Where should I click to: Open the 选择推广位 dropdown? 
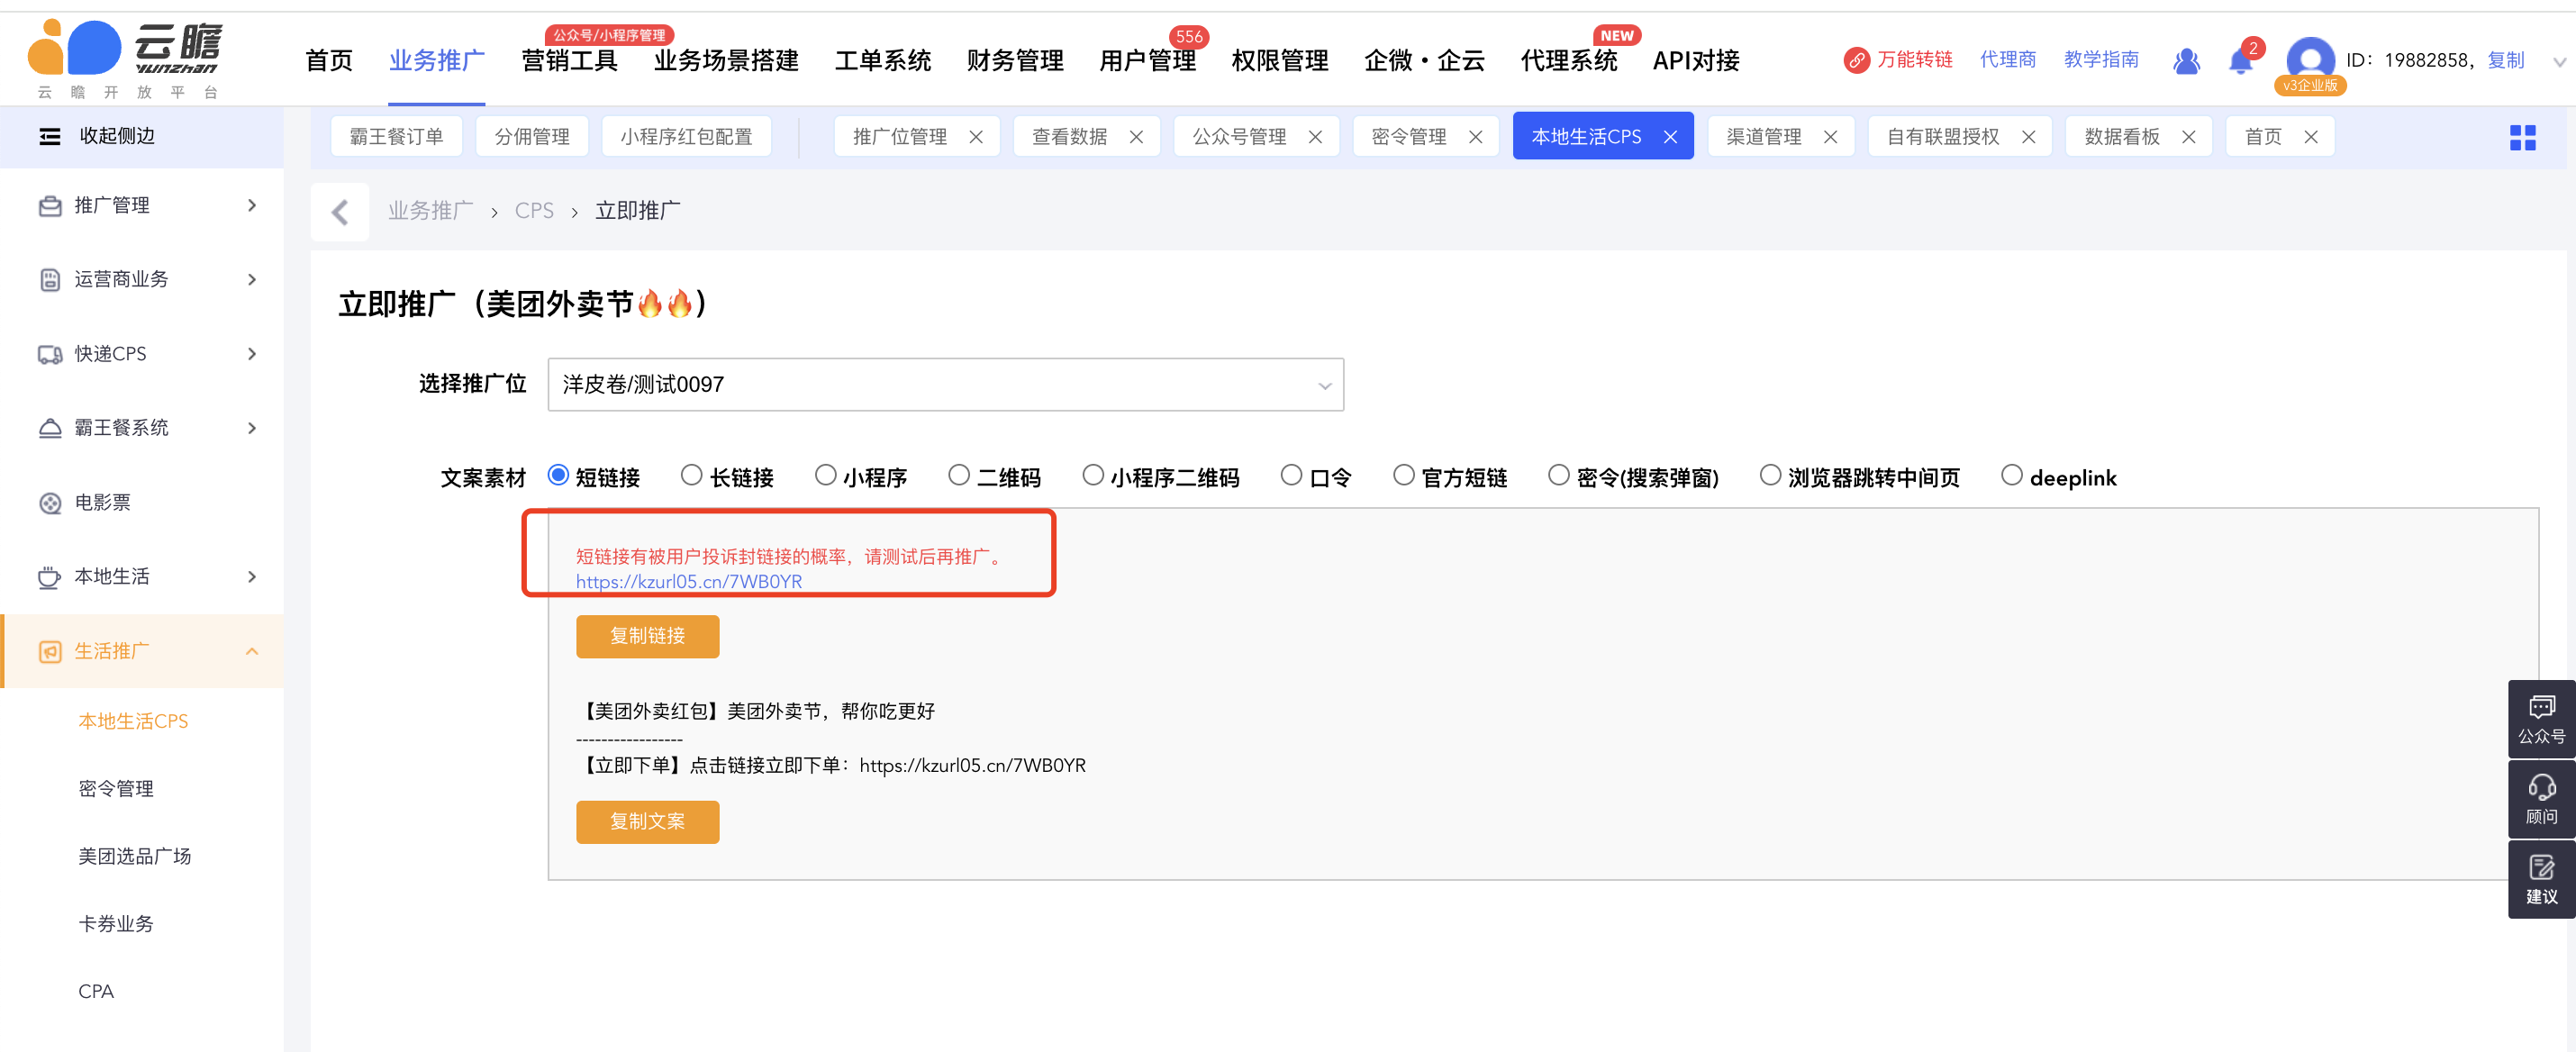(x=944, y=384)
